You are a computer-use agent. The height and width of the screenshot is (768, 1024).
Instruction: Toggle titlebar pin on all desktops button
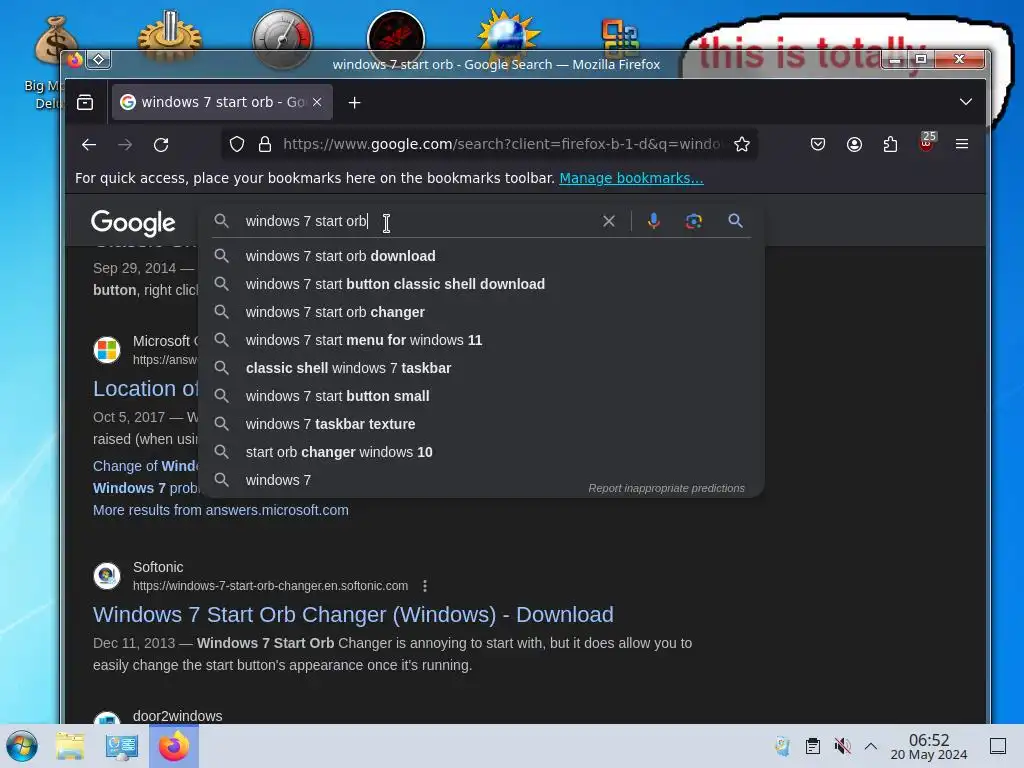[99, 59]
